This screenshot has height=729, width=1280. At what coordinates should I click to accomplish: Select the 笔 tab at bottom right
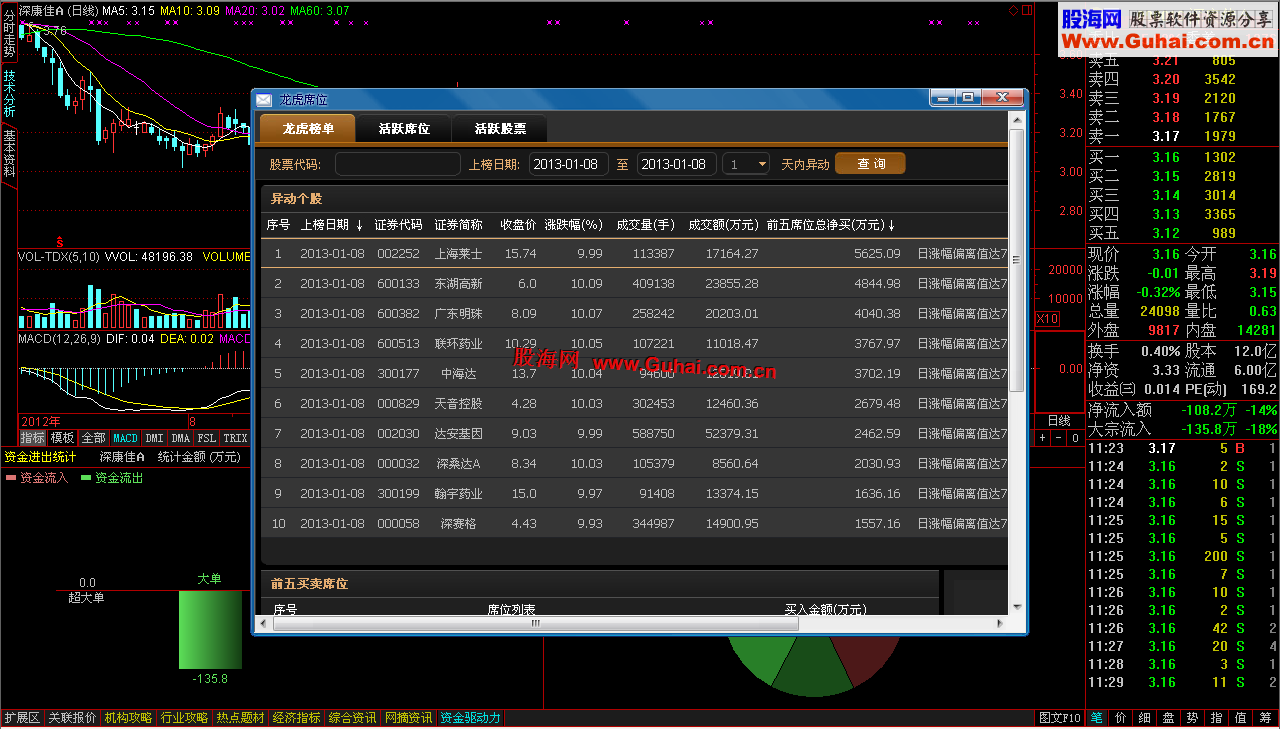tap(1096, 718)
